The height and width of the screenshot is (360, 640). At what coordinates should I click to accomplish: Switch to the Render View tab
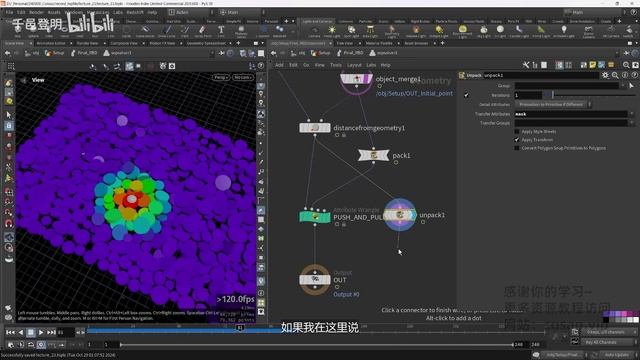[87, 43]
